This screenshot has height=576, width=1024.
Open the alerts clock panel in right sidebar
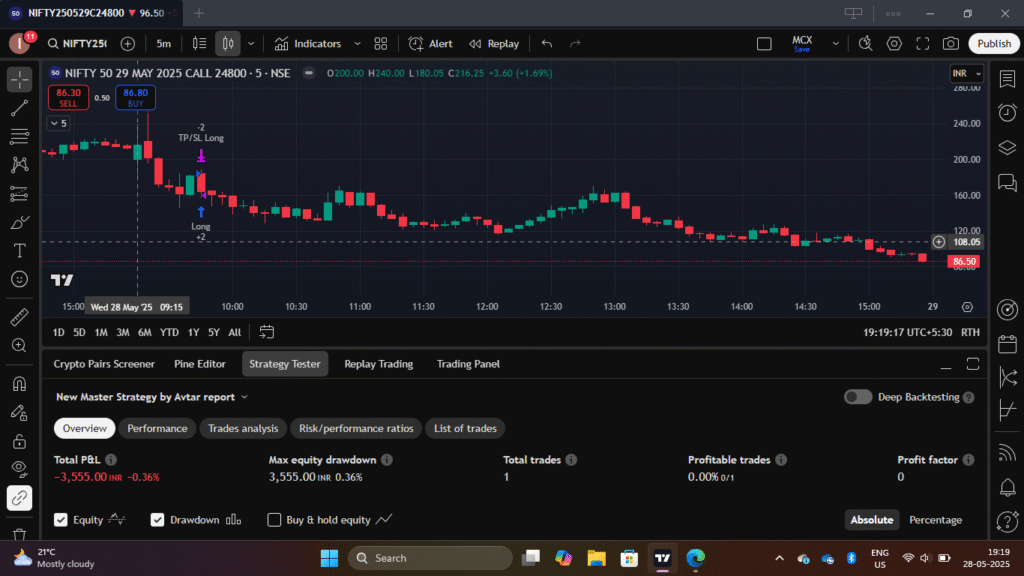point(1007,112)
